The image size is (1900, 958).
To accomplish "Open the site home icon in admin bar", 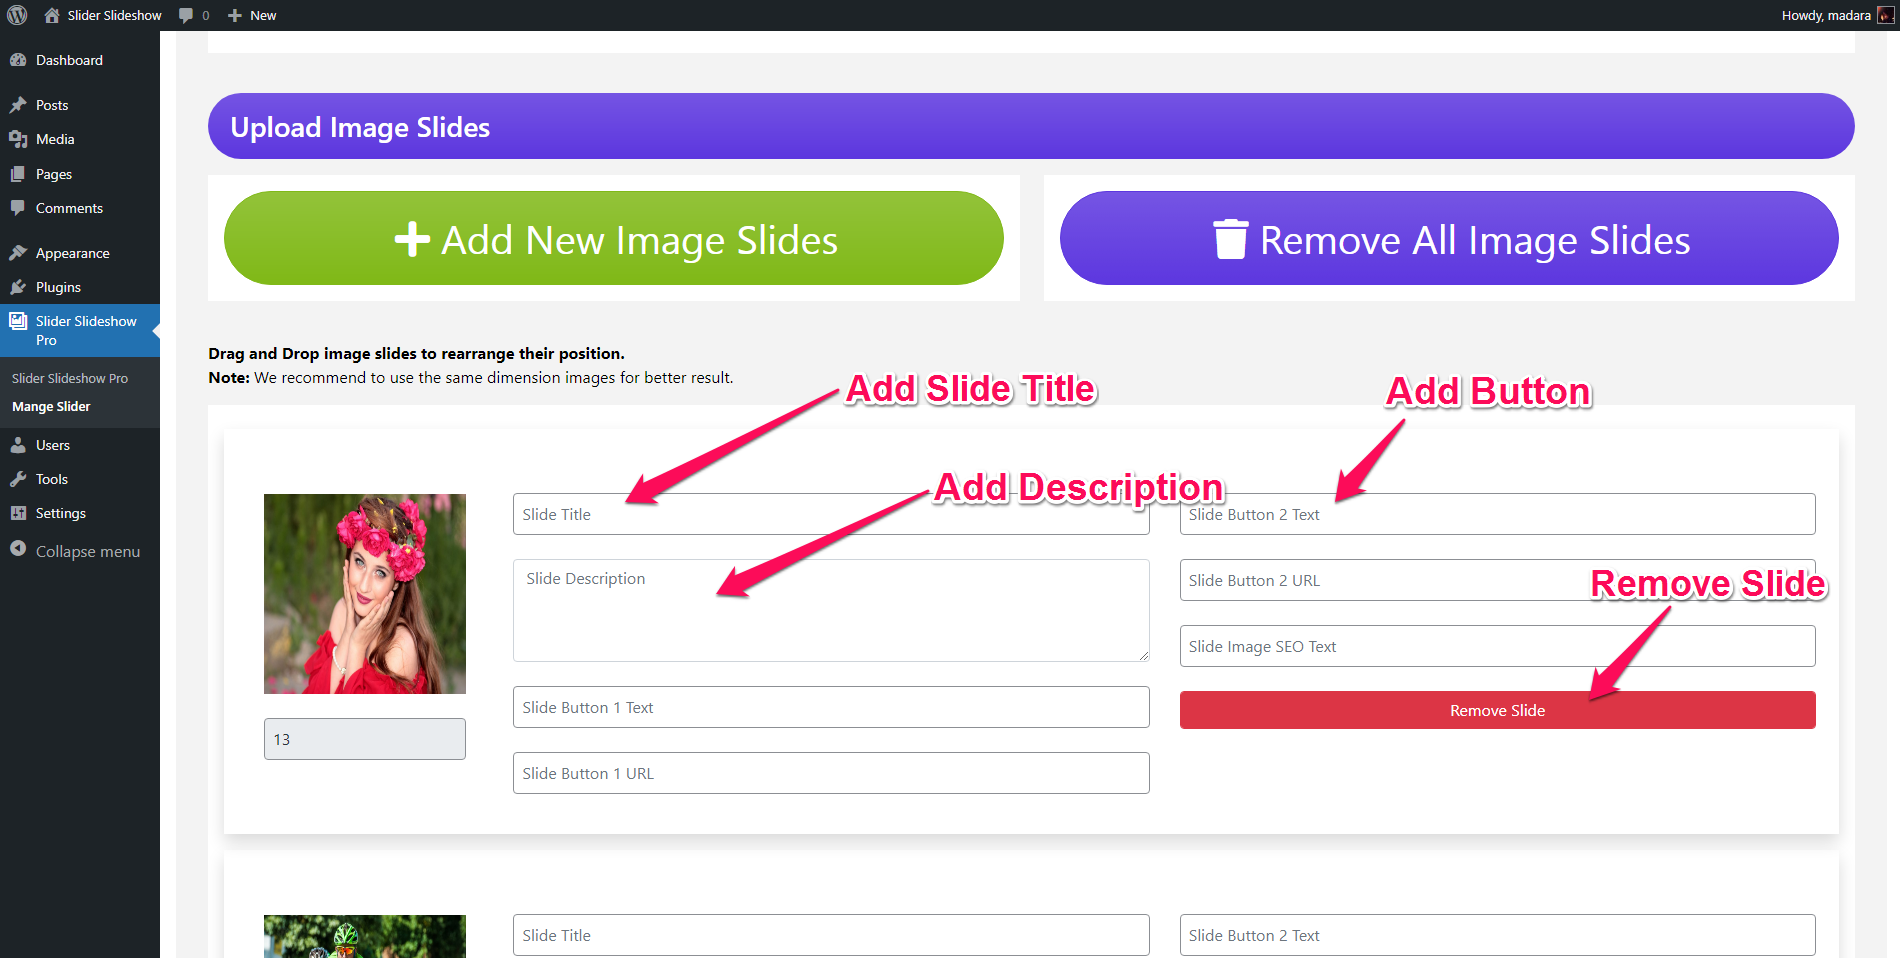I will pyautogui.click(x=52, y=15).
